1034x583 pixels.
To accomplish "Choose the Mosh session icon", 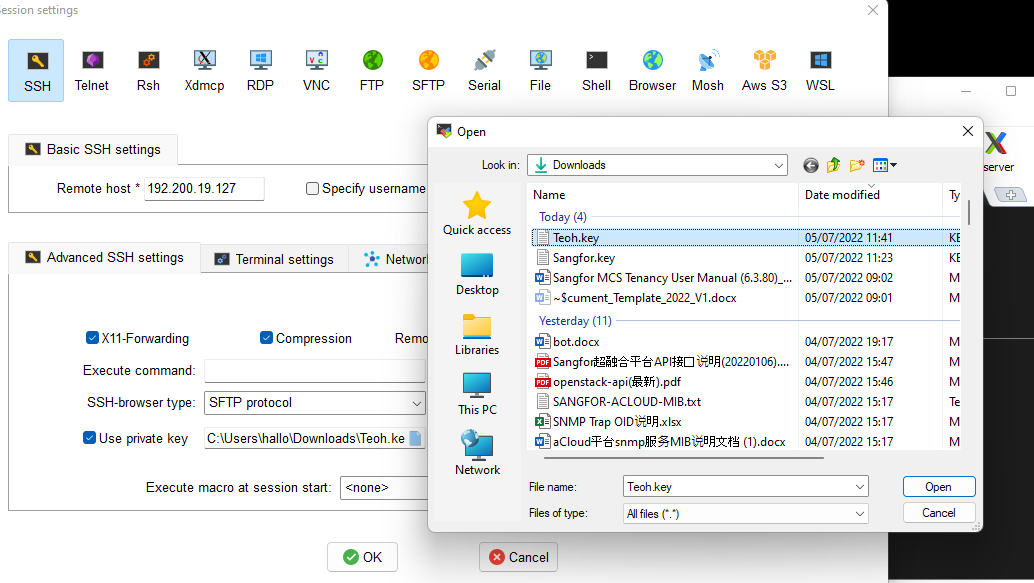I will (708, 70).
